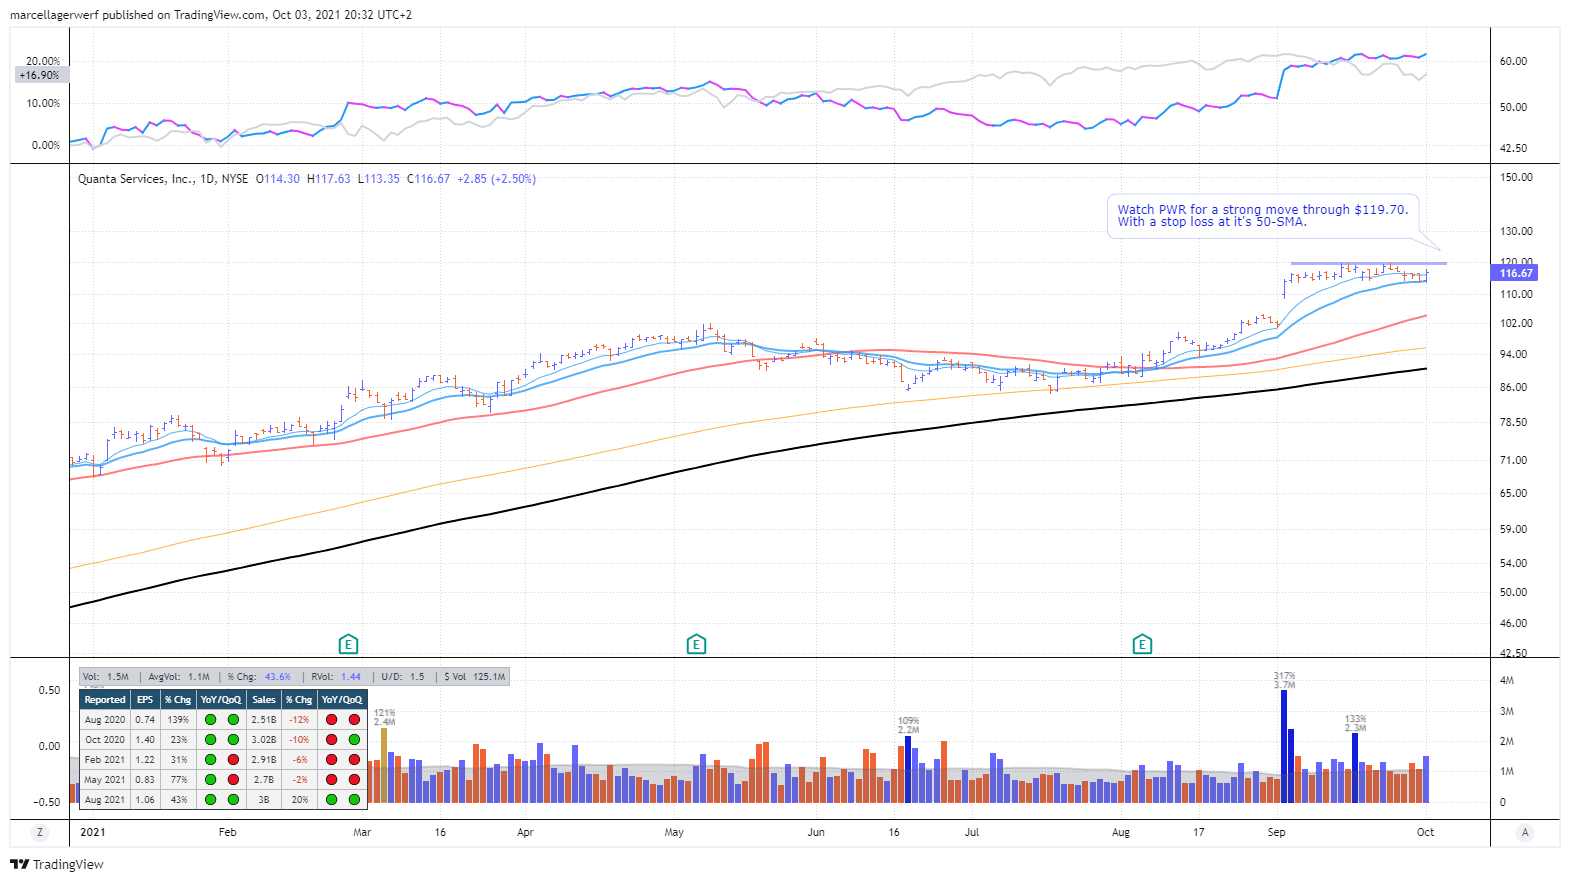Screen dimensions: 1570x882
Task: Click the 109% 2.2M volume label
Action: [908, 725]
